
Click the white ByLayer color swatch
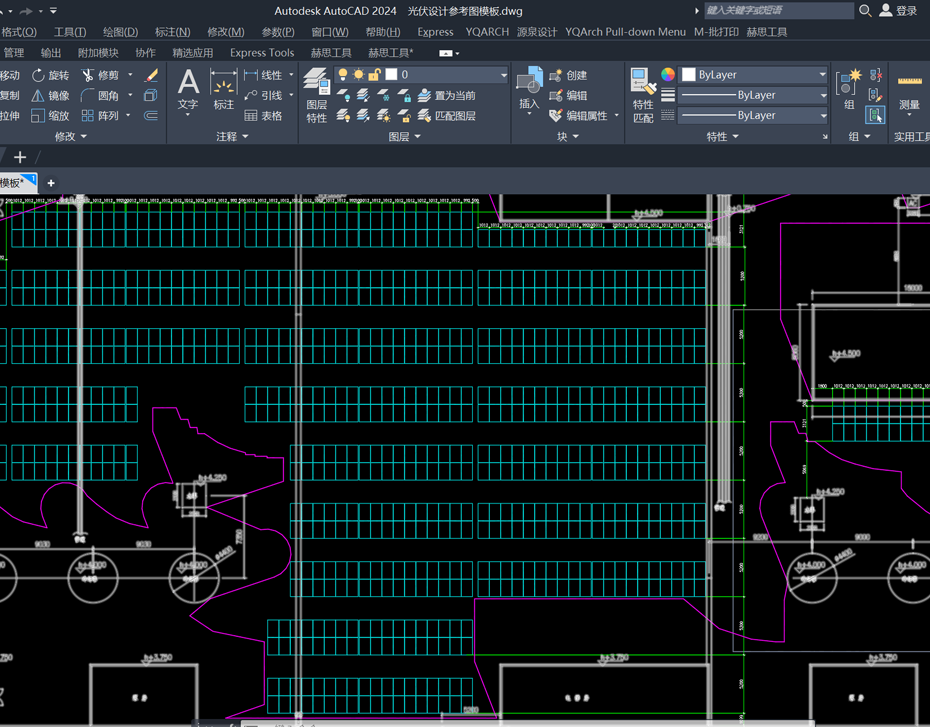coord(689,75)
